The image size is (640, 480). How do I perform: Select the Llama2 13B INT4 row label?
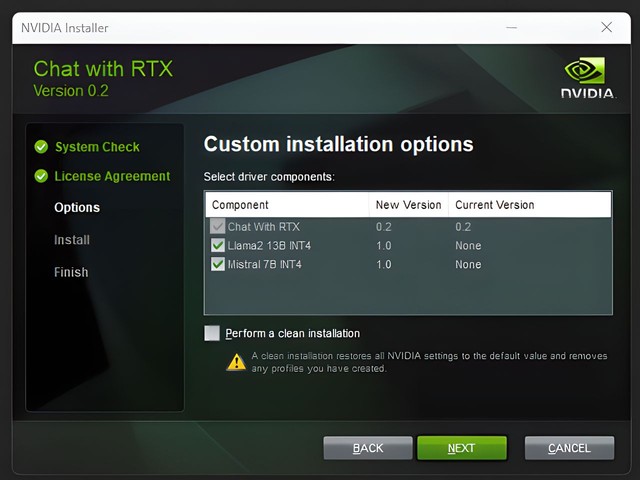point(269,246)
